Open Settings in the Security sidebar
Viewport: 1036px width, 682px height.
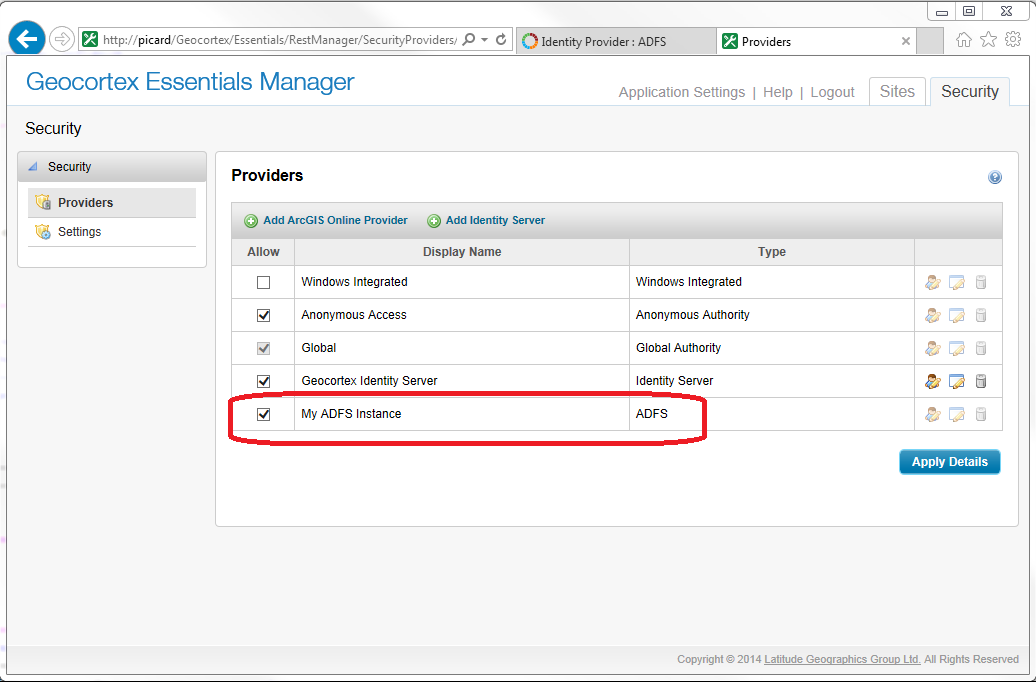112,231
